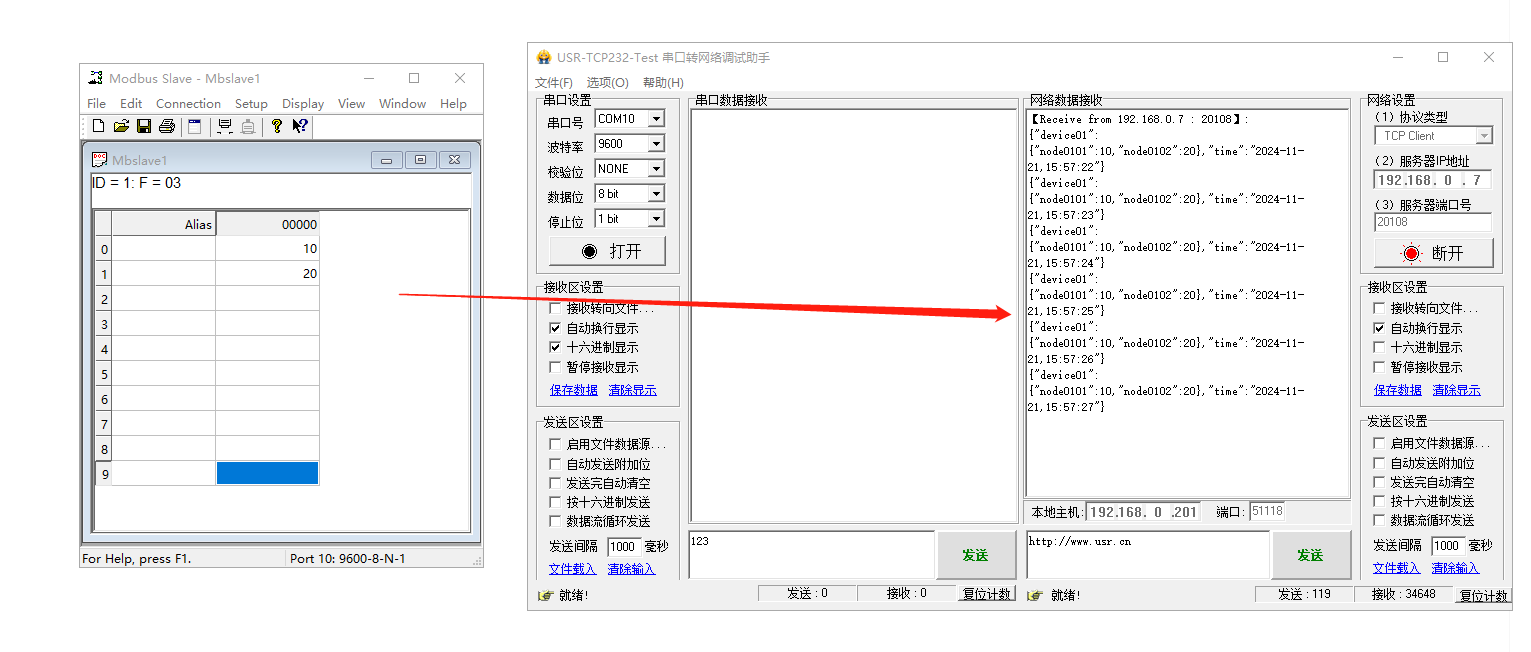Viewport: 1531px width, 652px height.
Task: Open the 选项(O) menu
Action: (607, 83)
